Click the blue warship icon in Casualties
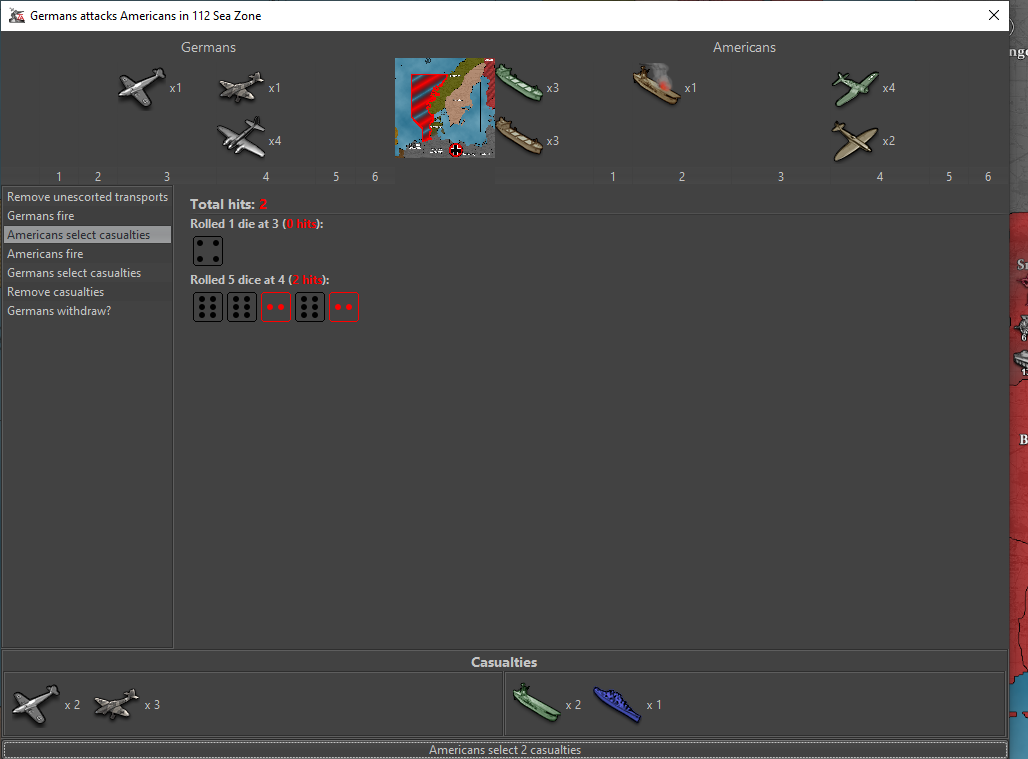 click(616, 704)
